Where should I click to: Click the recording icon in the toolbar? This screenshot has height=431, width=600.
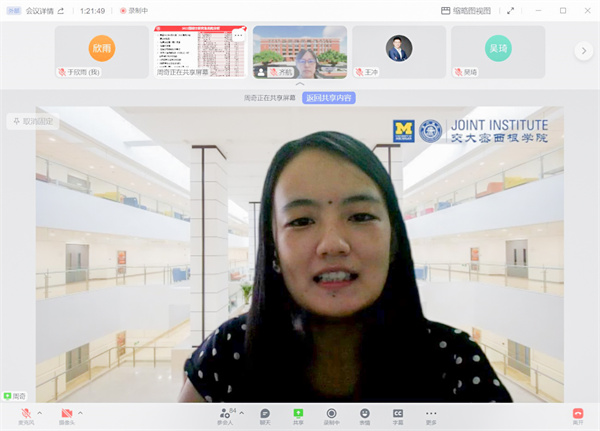pyautogui.click(x=331, y=414)
